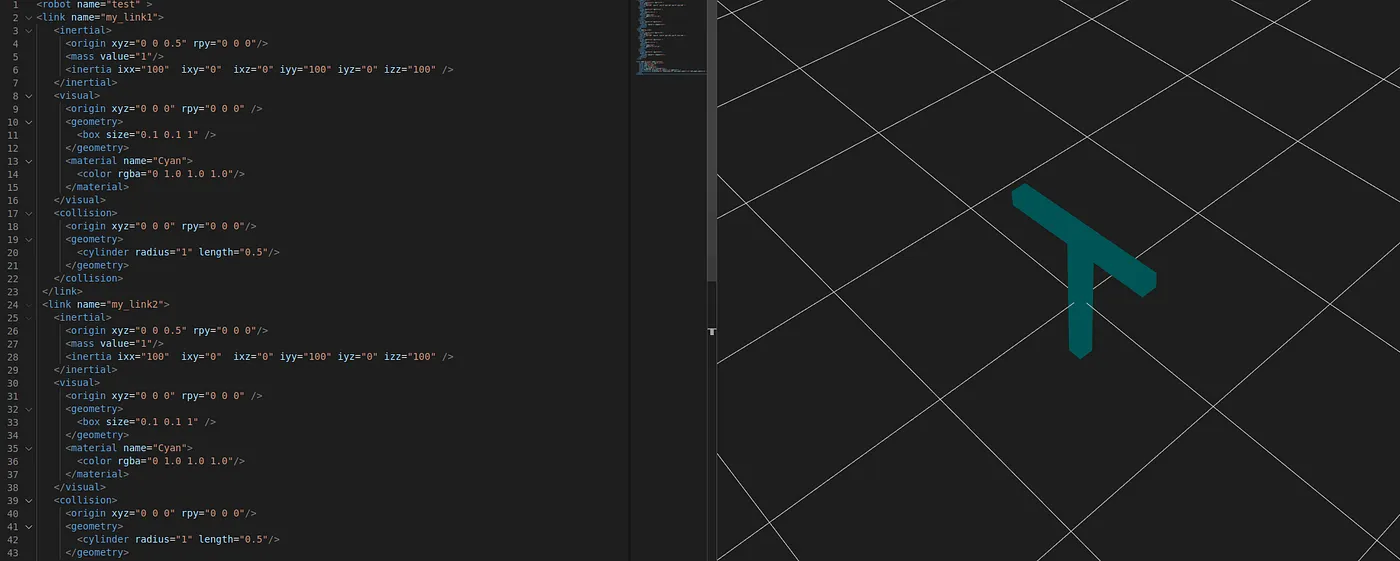Click material name="Cyan" on line 35
1400x561 pixels.
coord(129,448)
